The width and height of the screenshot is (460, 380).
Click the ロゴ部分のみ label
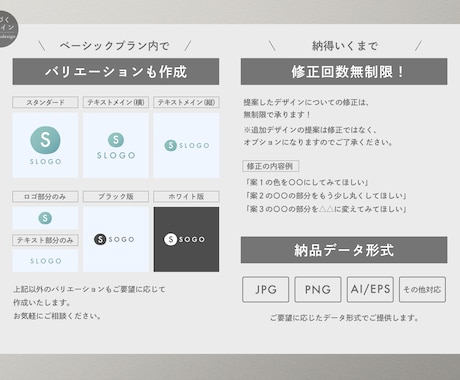coord(45,197)
